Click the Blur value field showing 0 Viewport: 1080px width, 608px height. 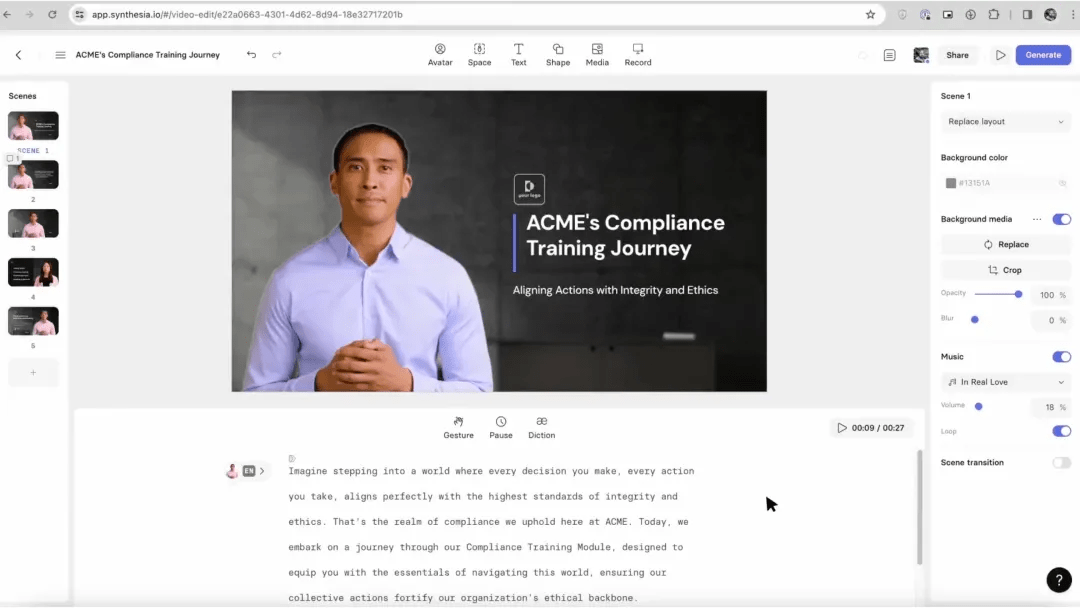pyautogui.click(x=1049, y=320)
